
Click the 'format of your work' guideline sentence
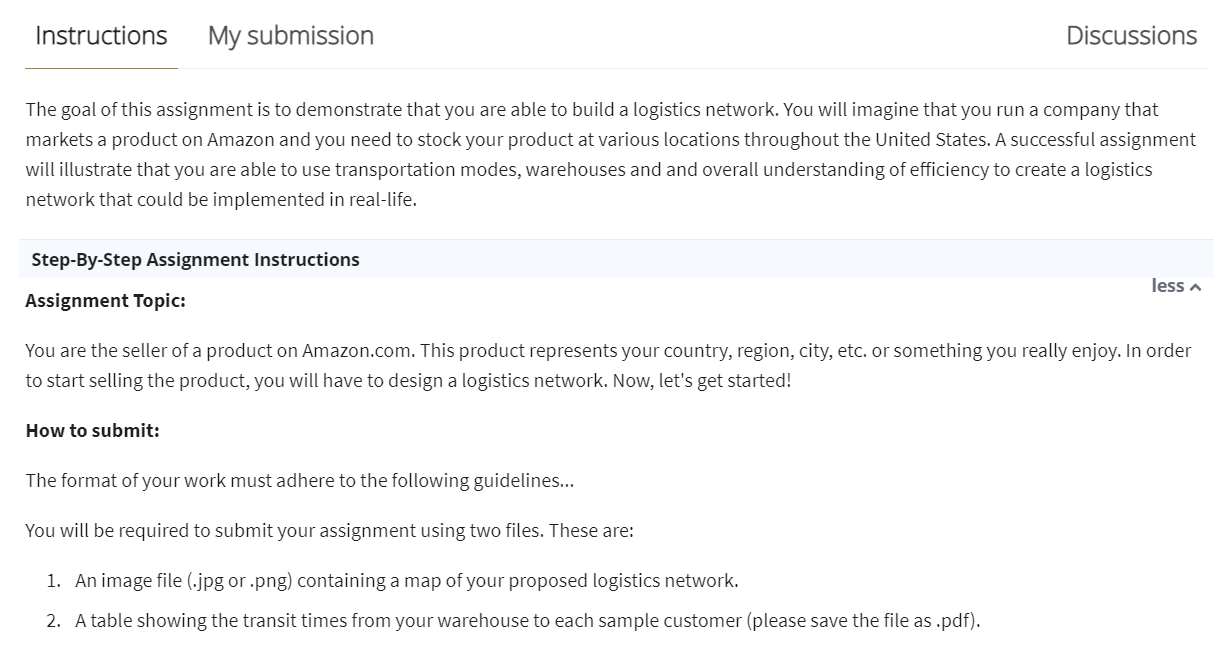coord(300,481)
